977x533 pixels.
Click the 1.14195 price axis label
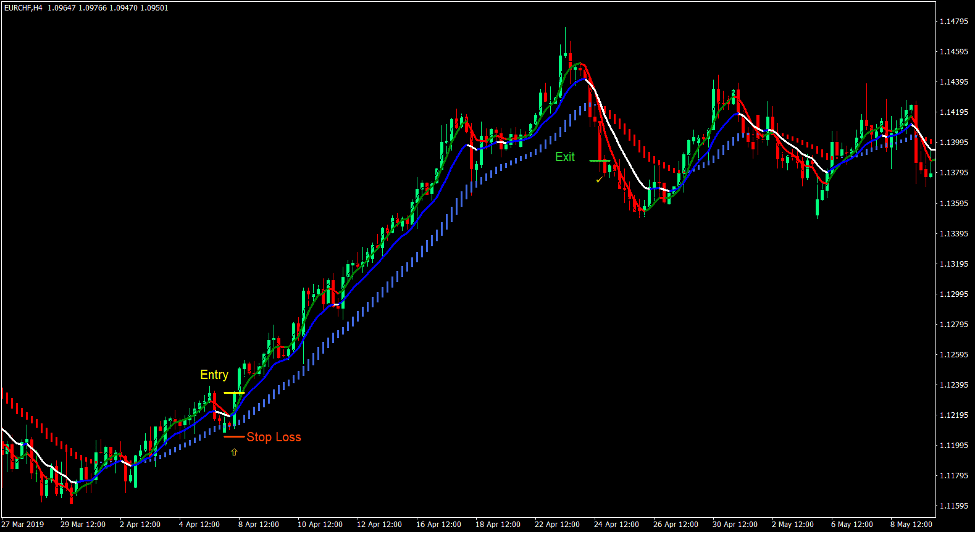click(x=953, y=112)
